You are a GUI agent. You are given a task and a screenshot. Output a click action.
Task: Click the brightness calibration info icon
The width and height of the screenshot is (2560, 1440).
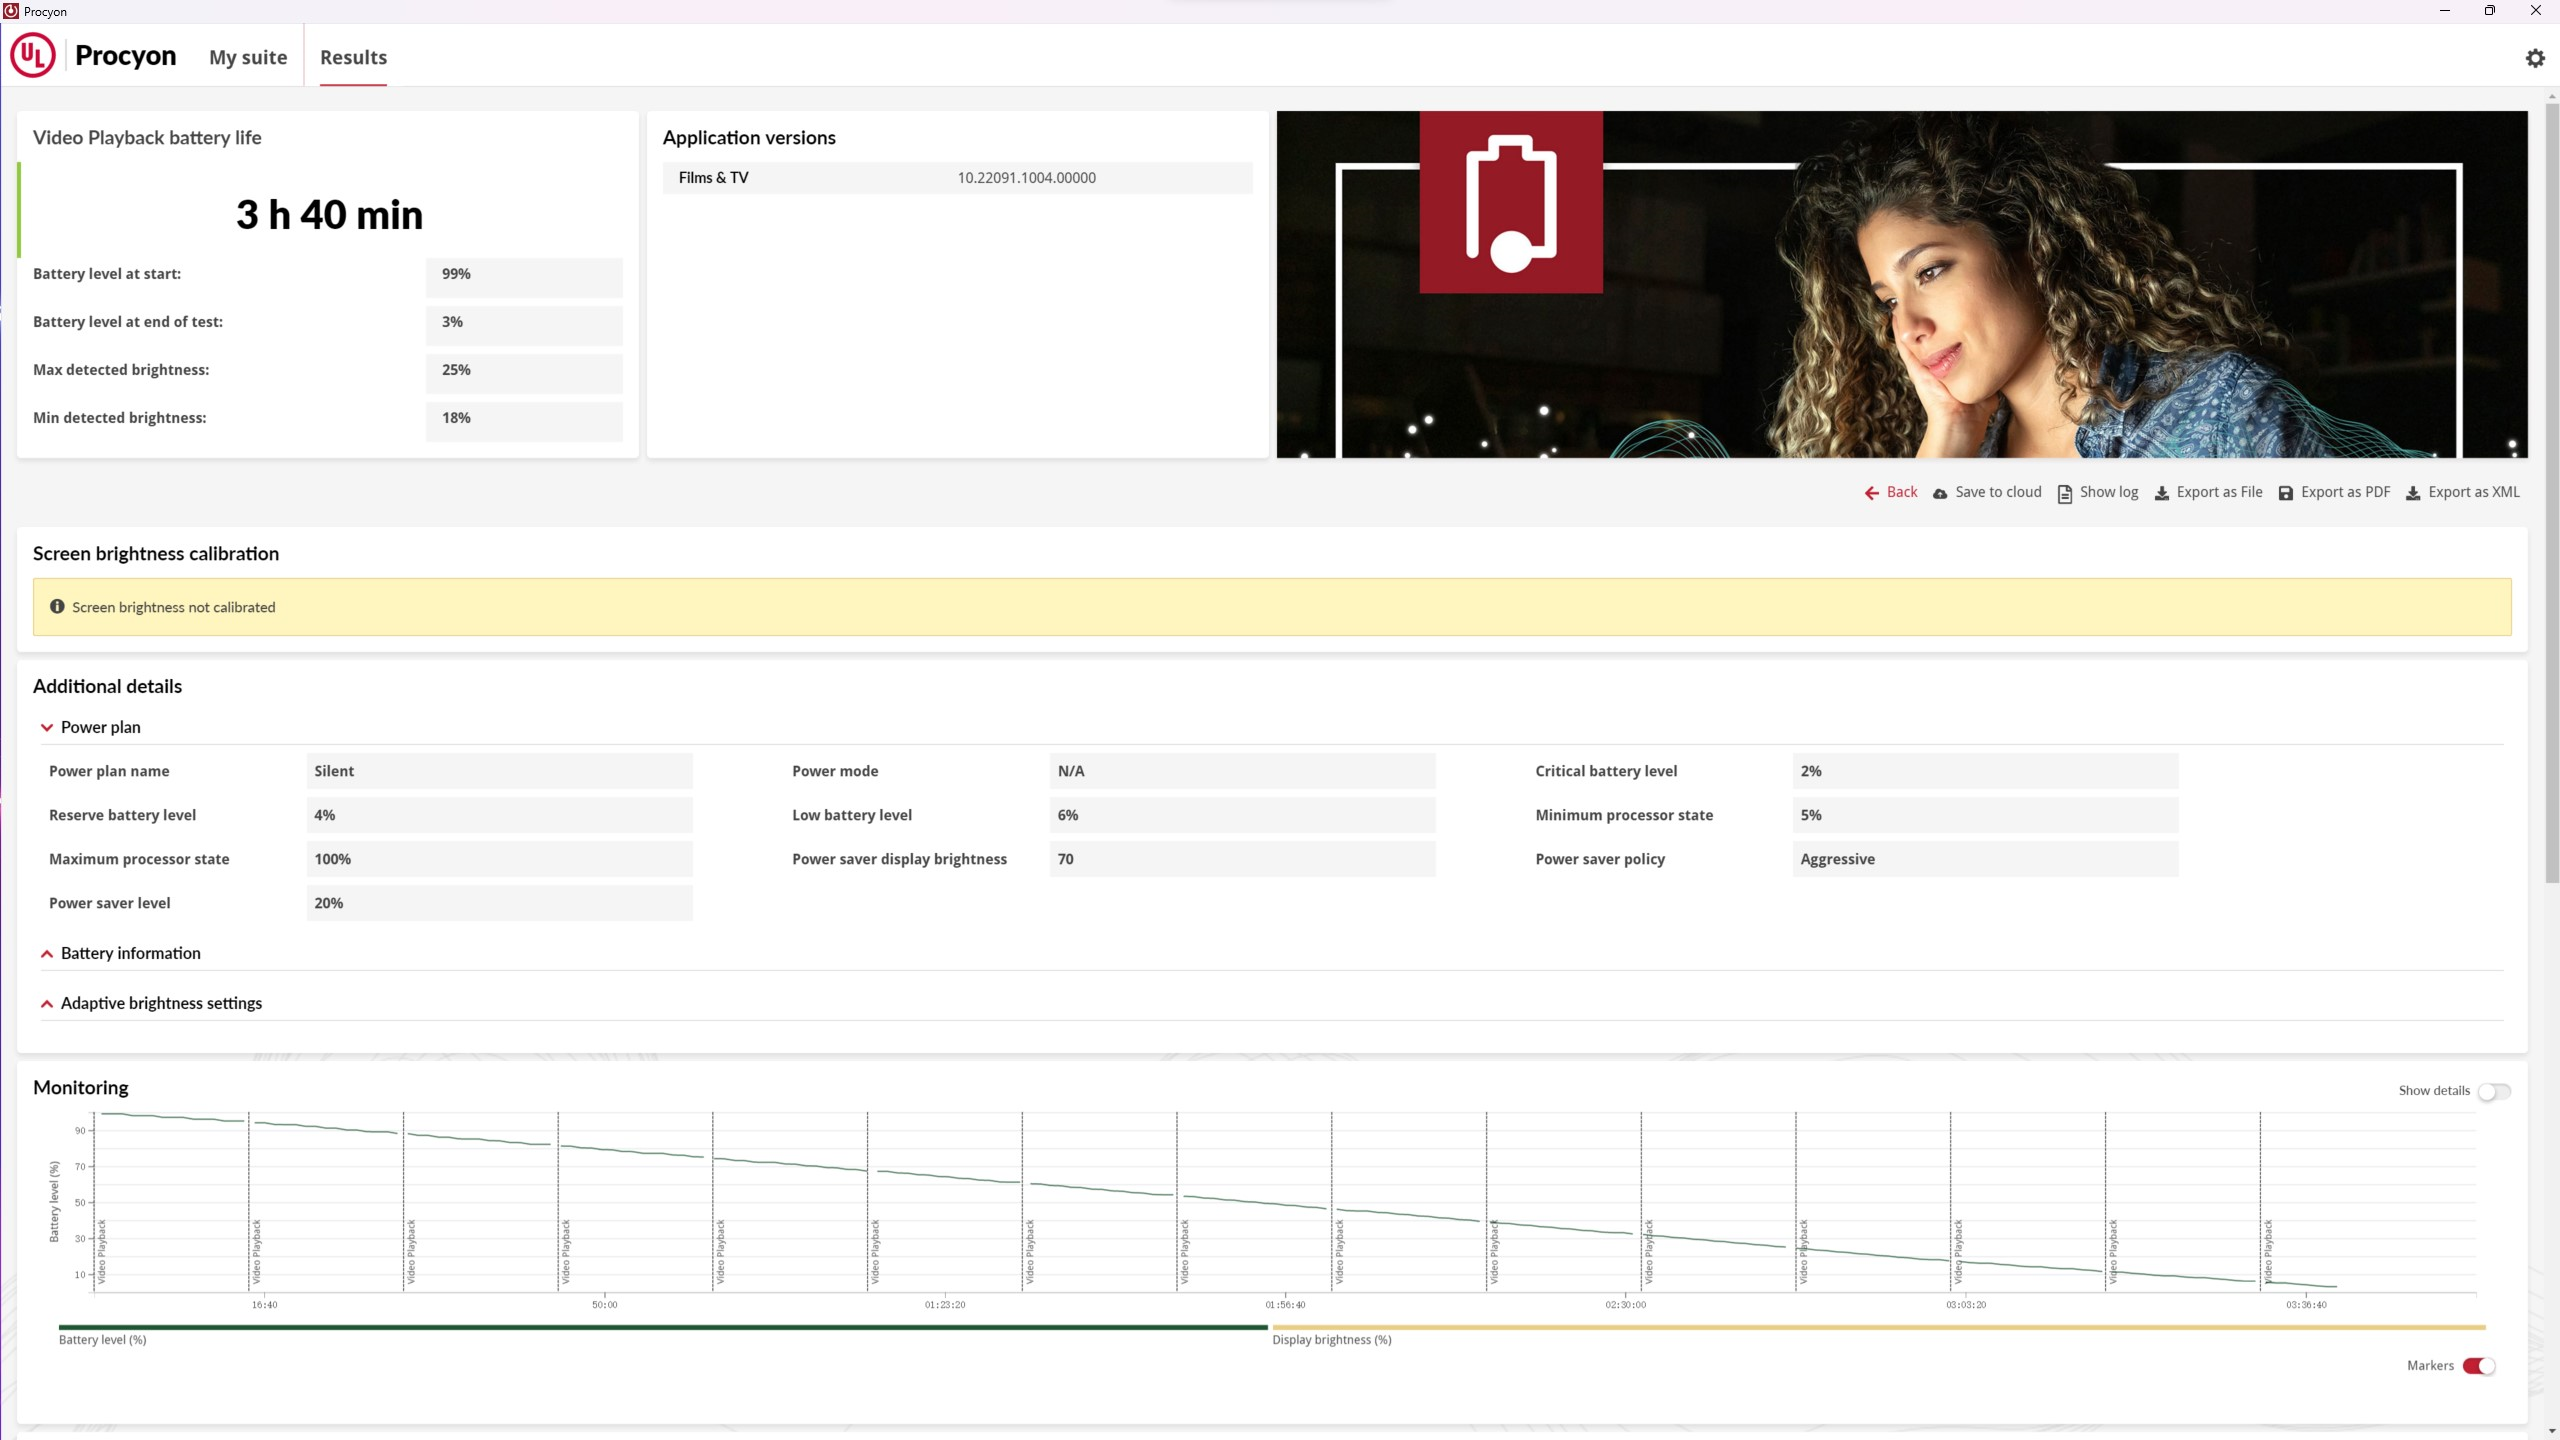point(57,606)
